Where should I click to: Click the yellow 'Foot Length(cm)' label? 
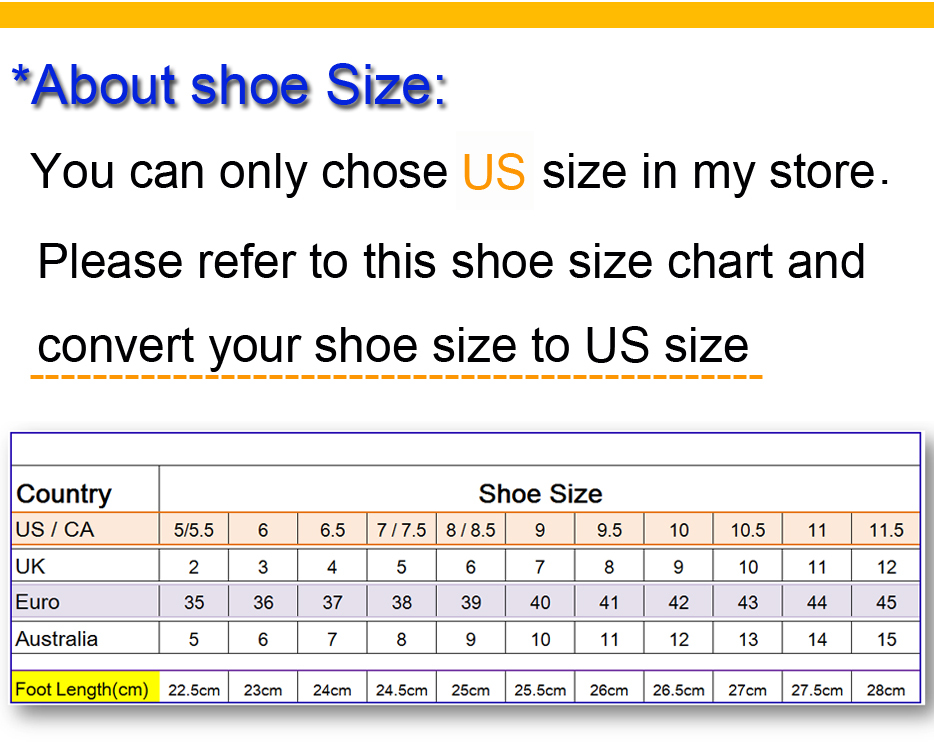click(85, 689)
